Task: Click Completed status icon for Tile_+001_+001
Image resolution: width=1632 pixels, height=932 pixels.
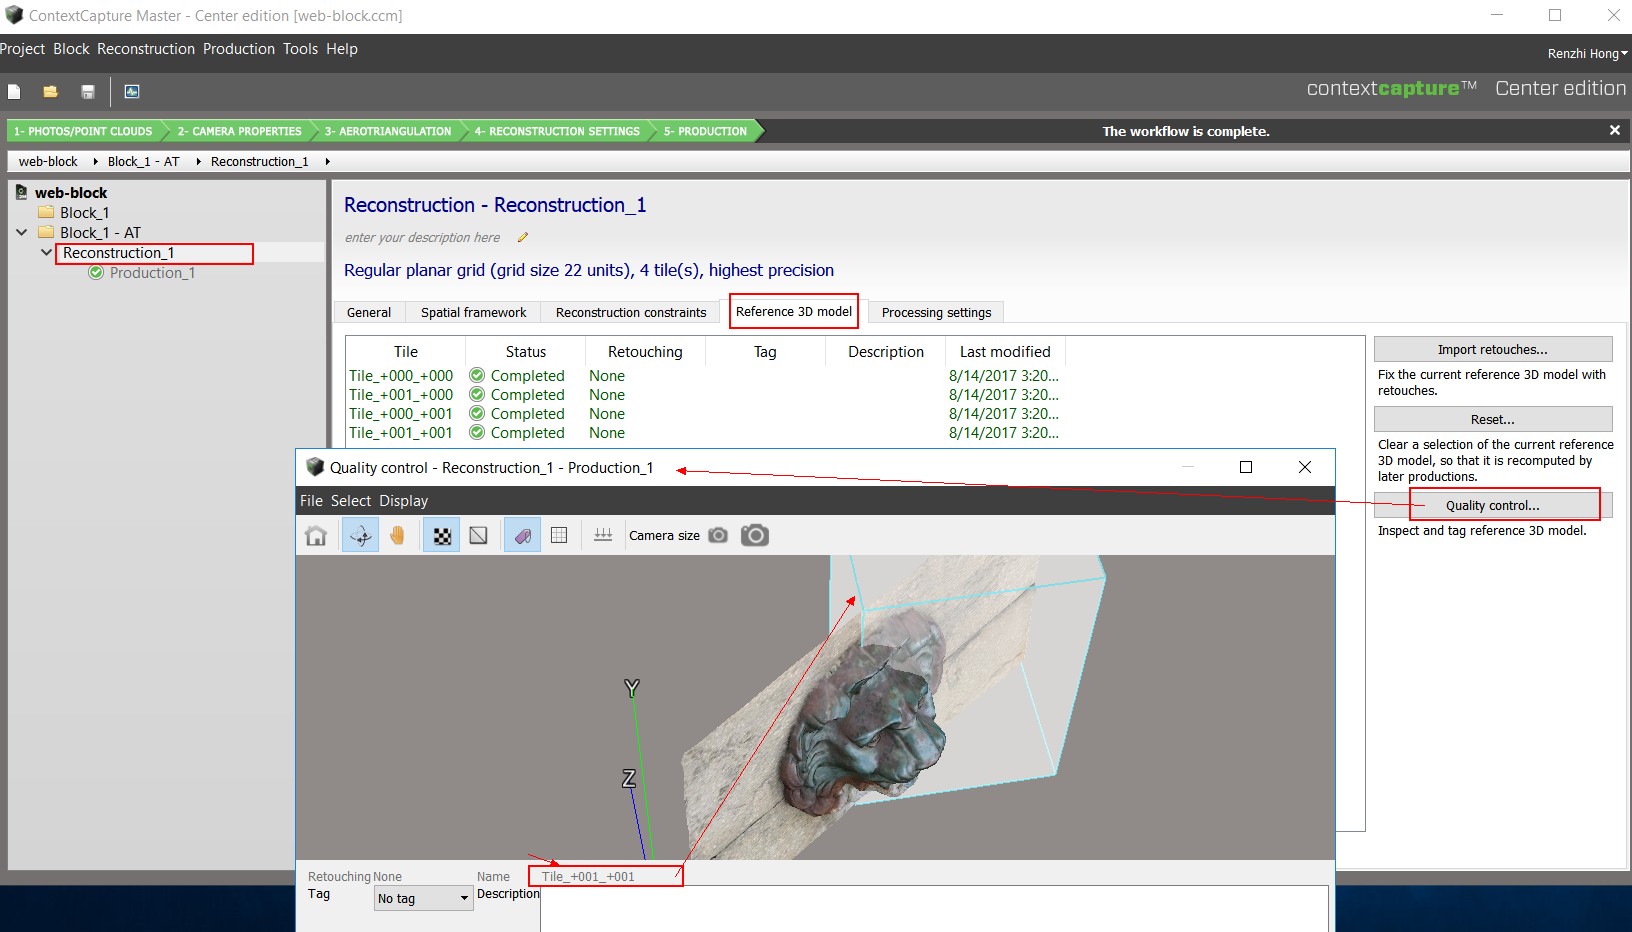Action: pos(477,432)
